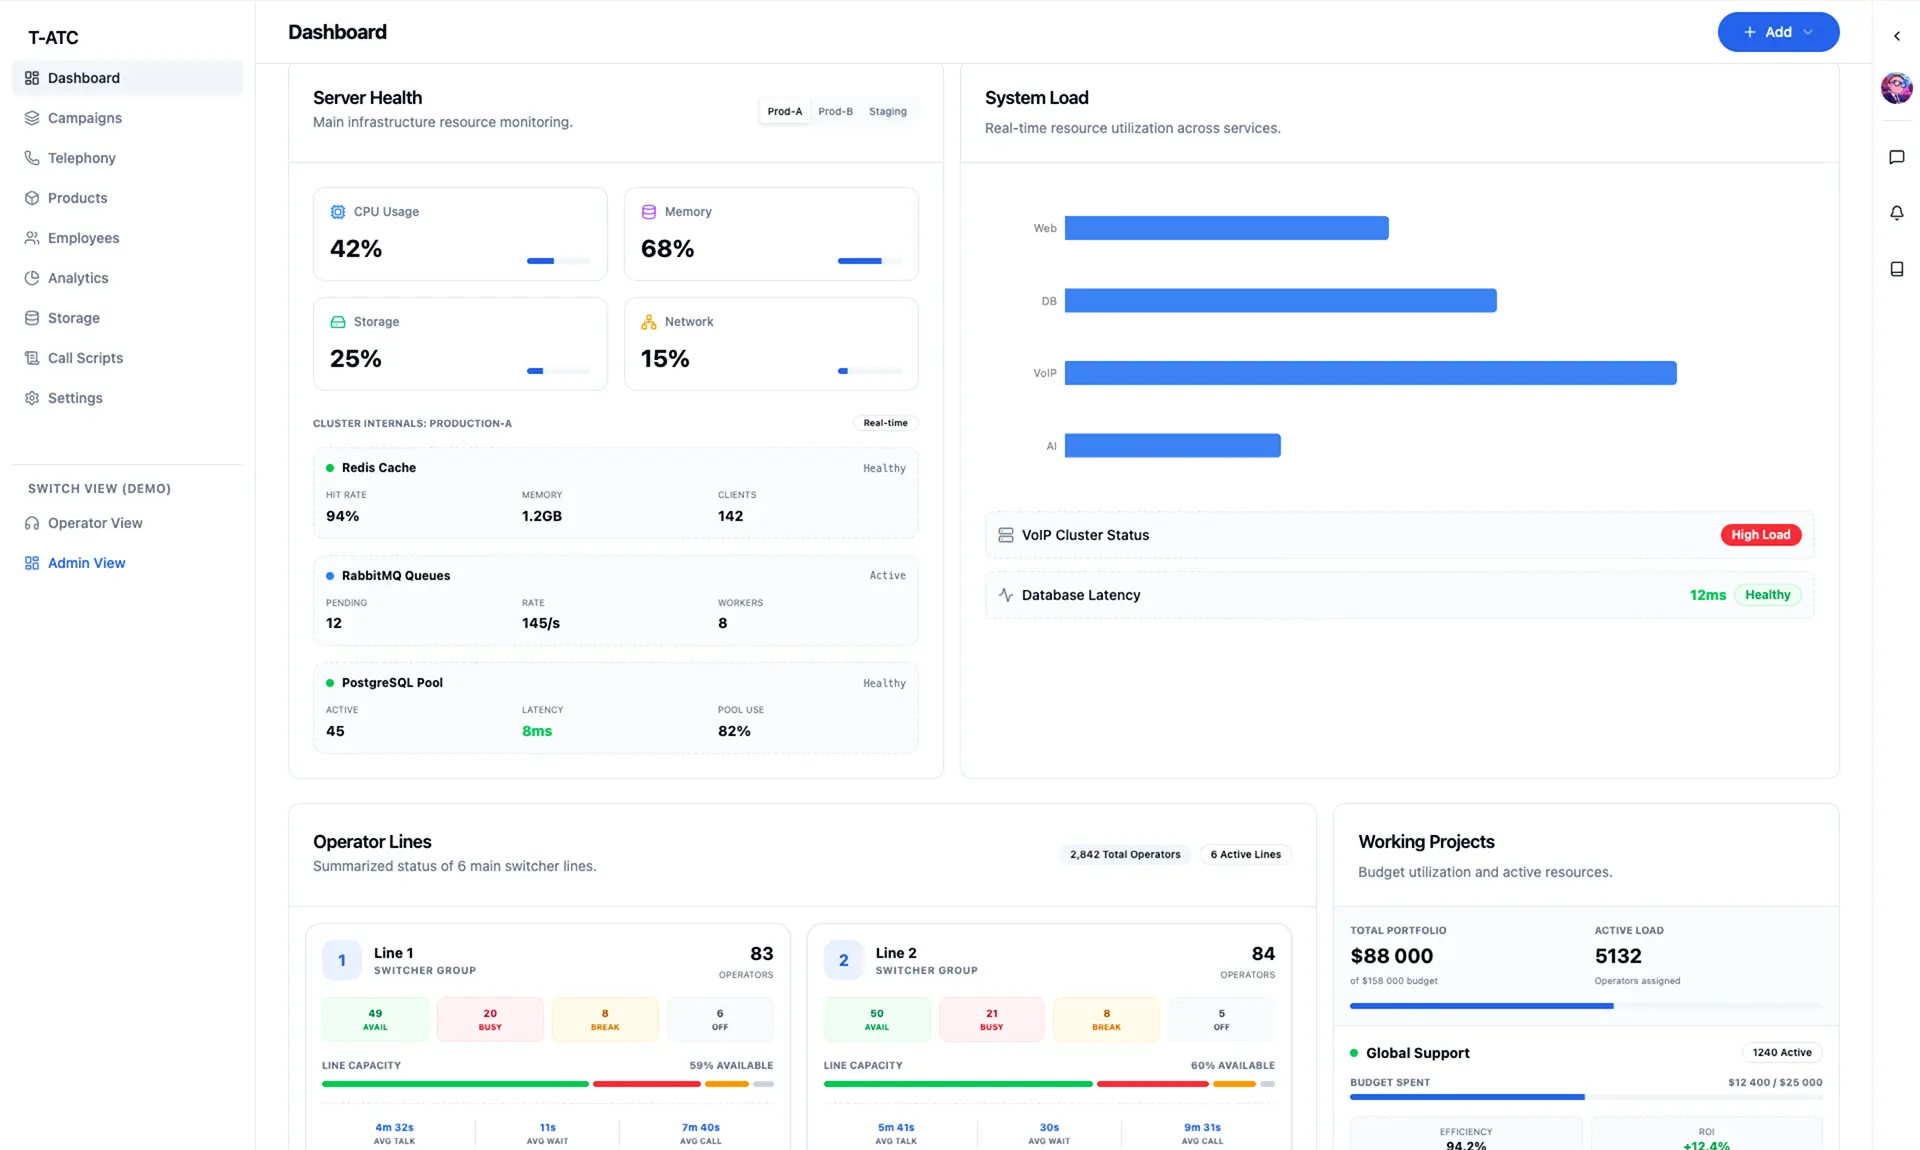Open the Employees section

point(83,238)
